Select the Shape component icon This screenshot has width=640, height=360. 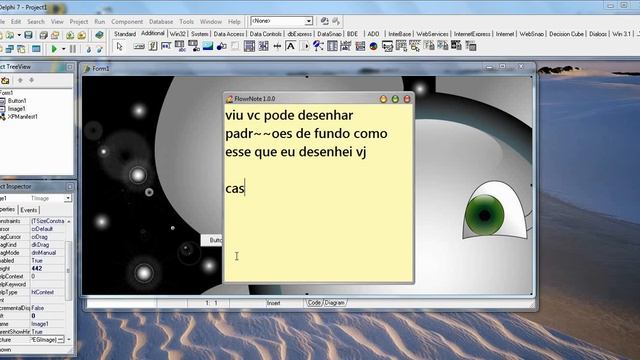pyautogui.click(x=222, y=46)
